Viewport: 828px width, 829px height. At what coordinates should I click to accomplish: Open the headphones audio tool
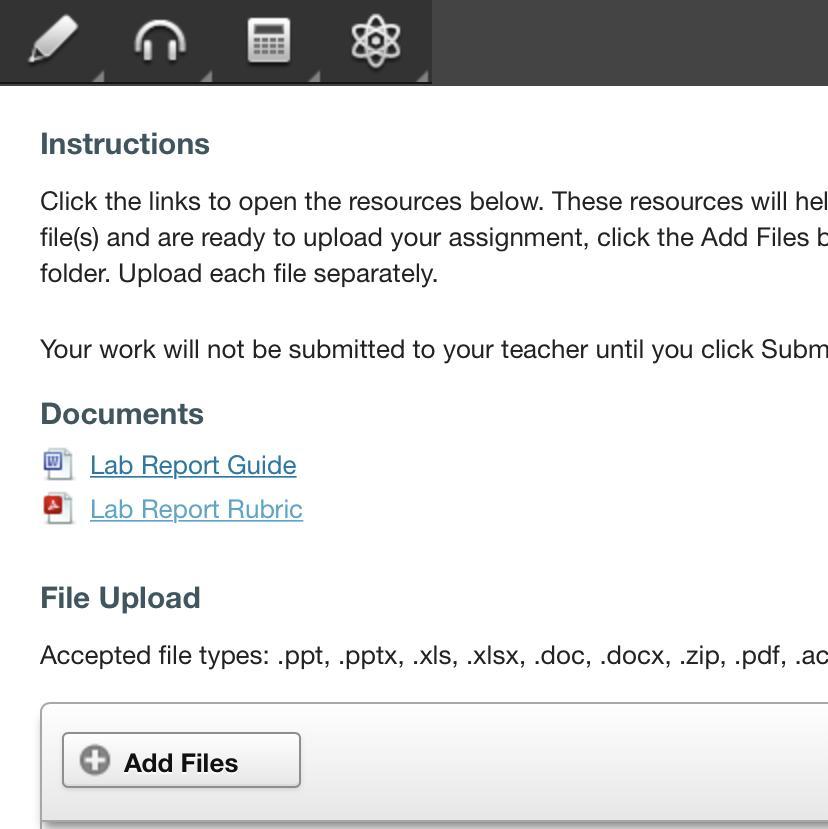[x=160, y=40]
